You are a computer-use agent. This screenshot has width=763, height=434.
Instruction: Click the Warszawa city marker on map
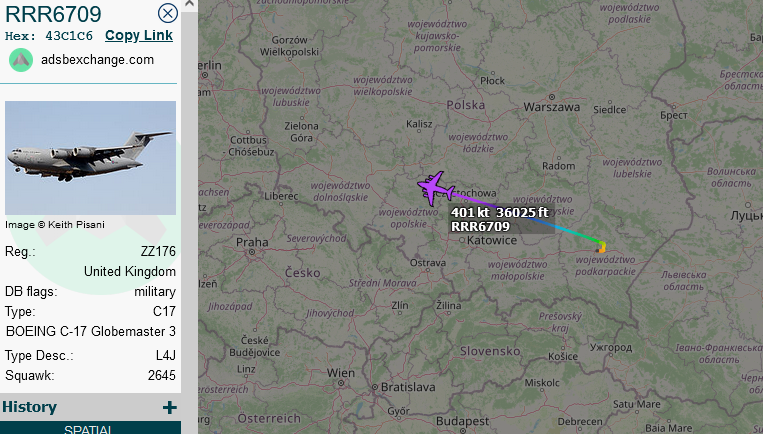[x=551, y=97]
